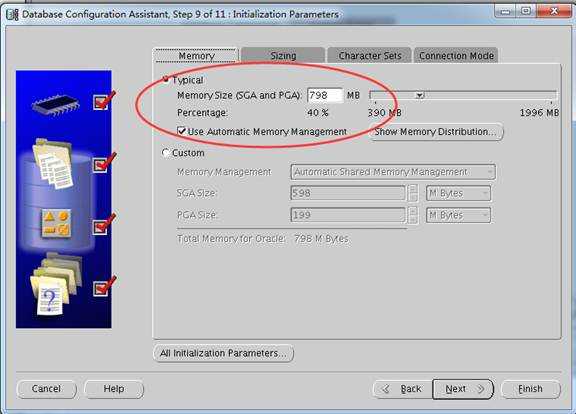
Task: Open the Character Sets tab
Action: (370, 56)
